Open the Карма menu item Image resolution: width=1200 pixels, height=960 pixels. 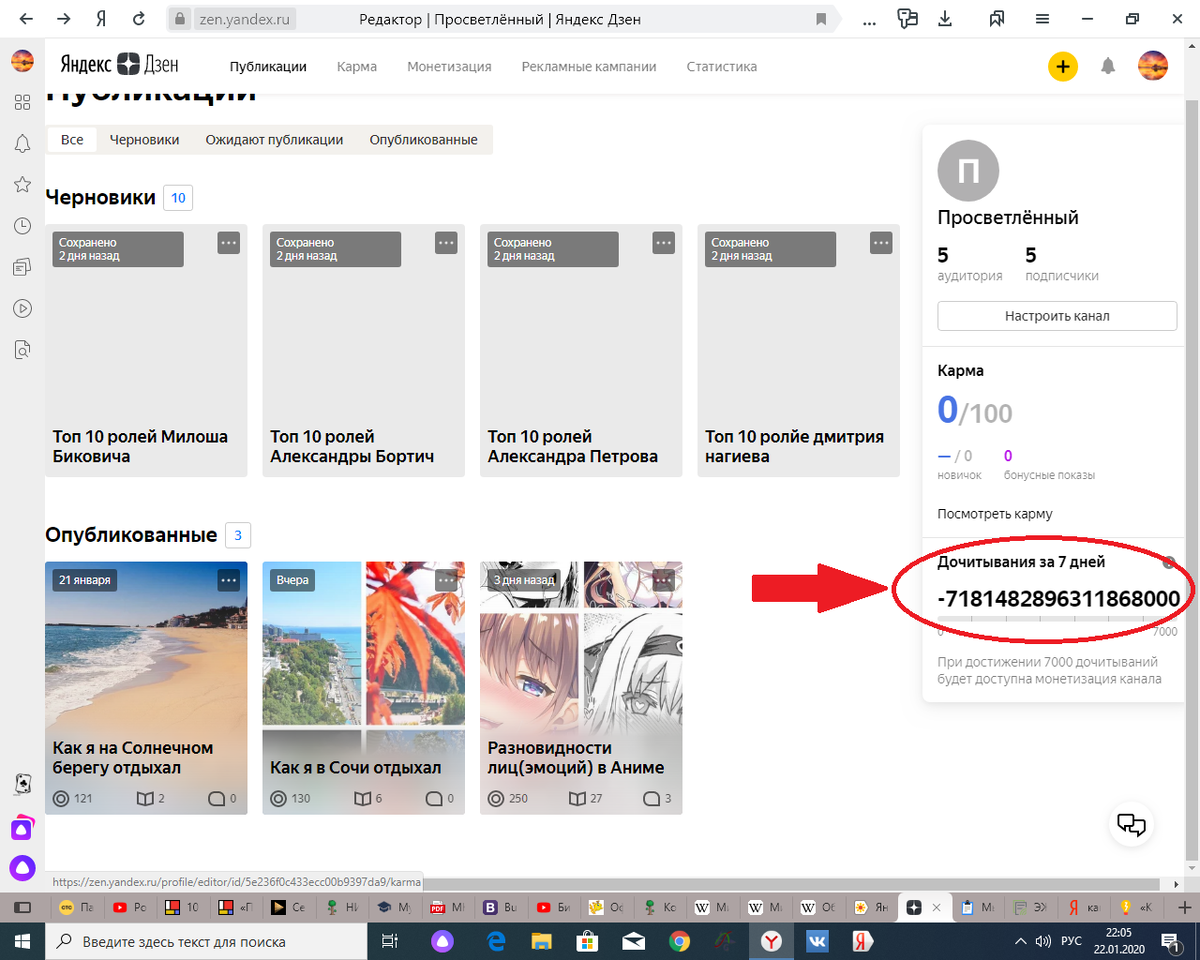(x=357, y=67)
